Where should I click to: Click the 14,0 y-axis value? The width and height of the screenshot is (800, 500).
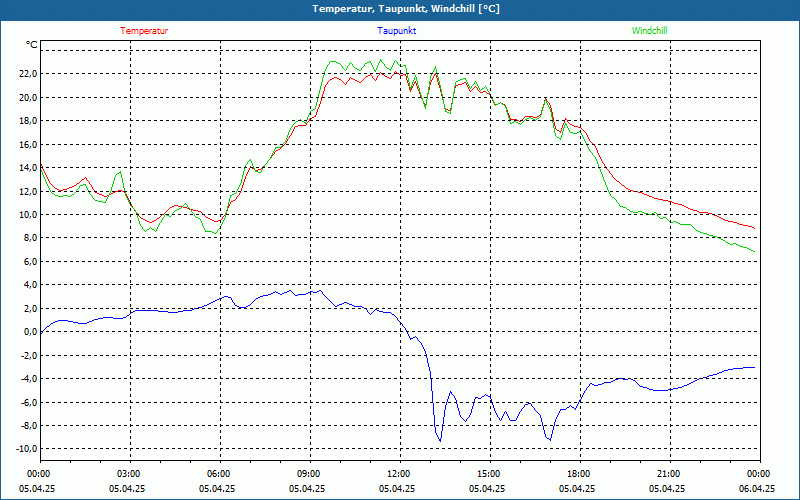click(x=29, y=168)
